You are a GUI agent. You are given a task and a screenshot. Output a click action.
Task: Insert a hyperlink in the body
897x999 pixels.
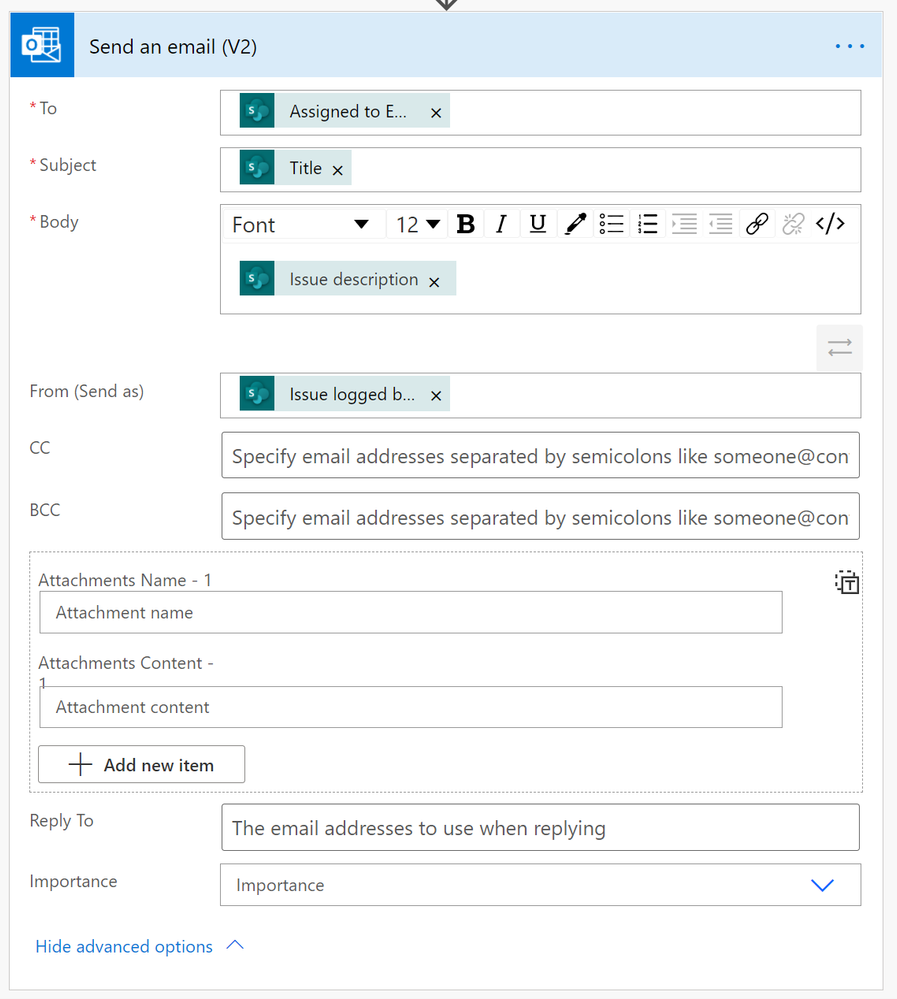[757, 224]
